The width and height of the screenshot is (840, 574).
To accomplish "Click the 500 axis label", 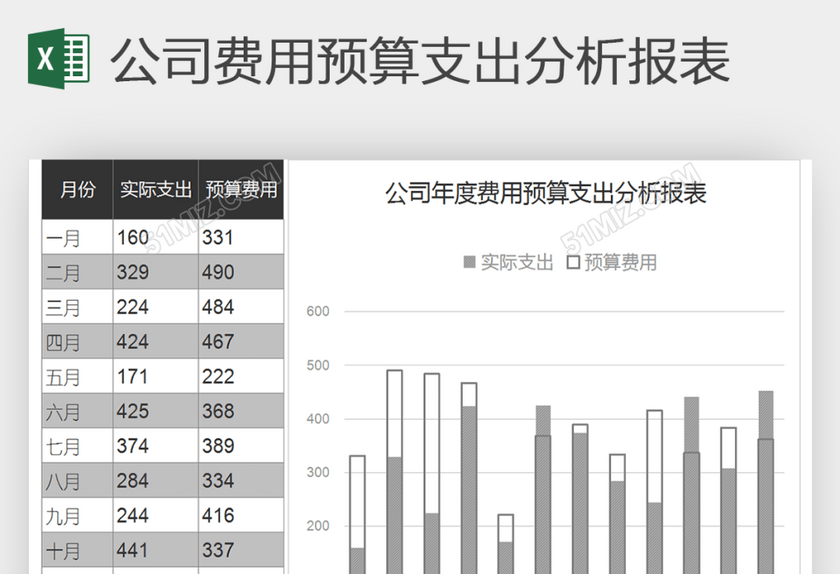I will [x=318, y=366].
